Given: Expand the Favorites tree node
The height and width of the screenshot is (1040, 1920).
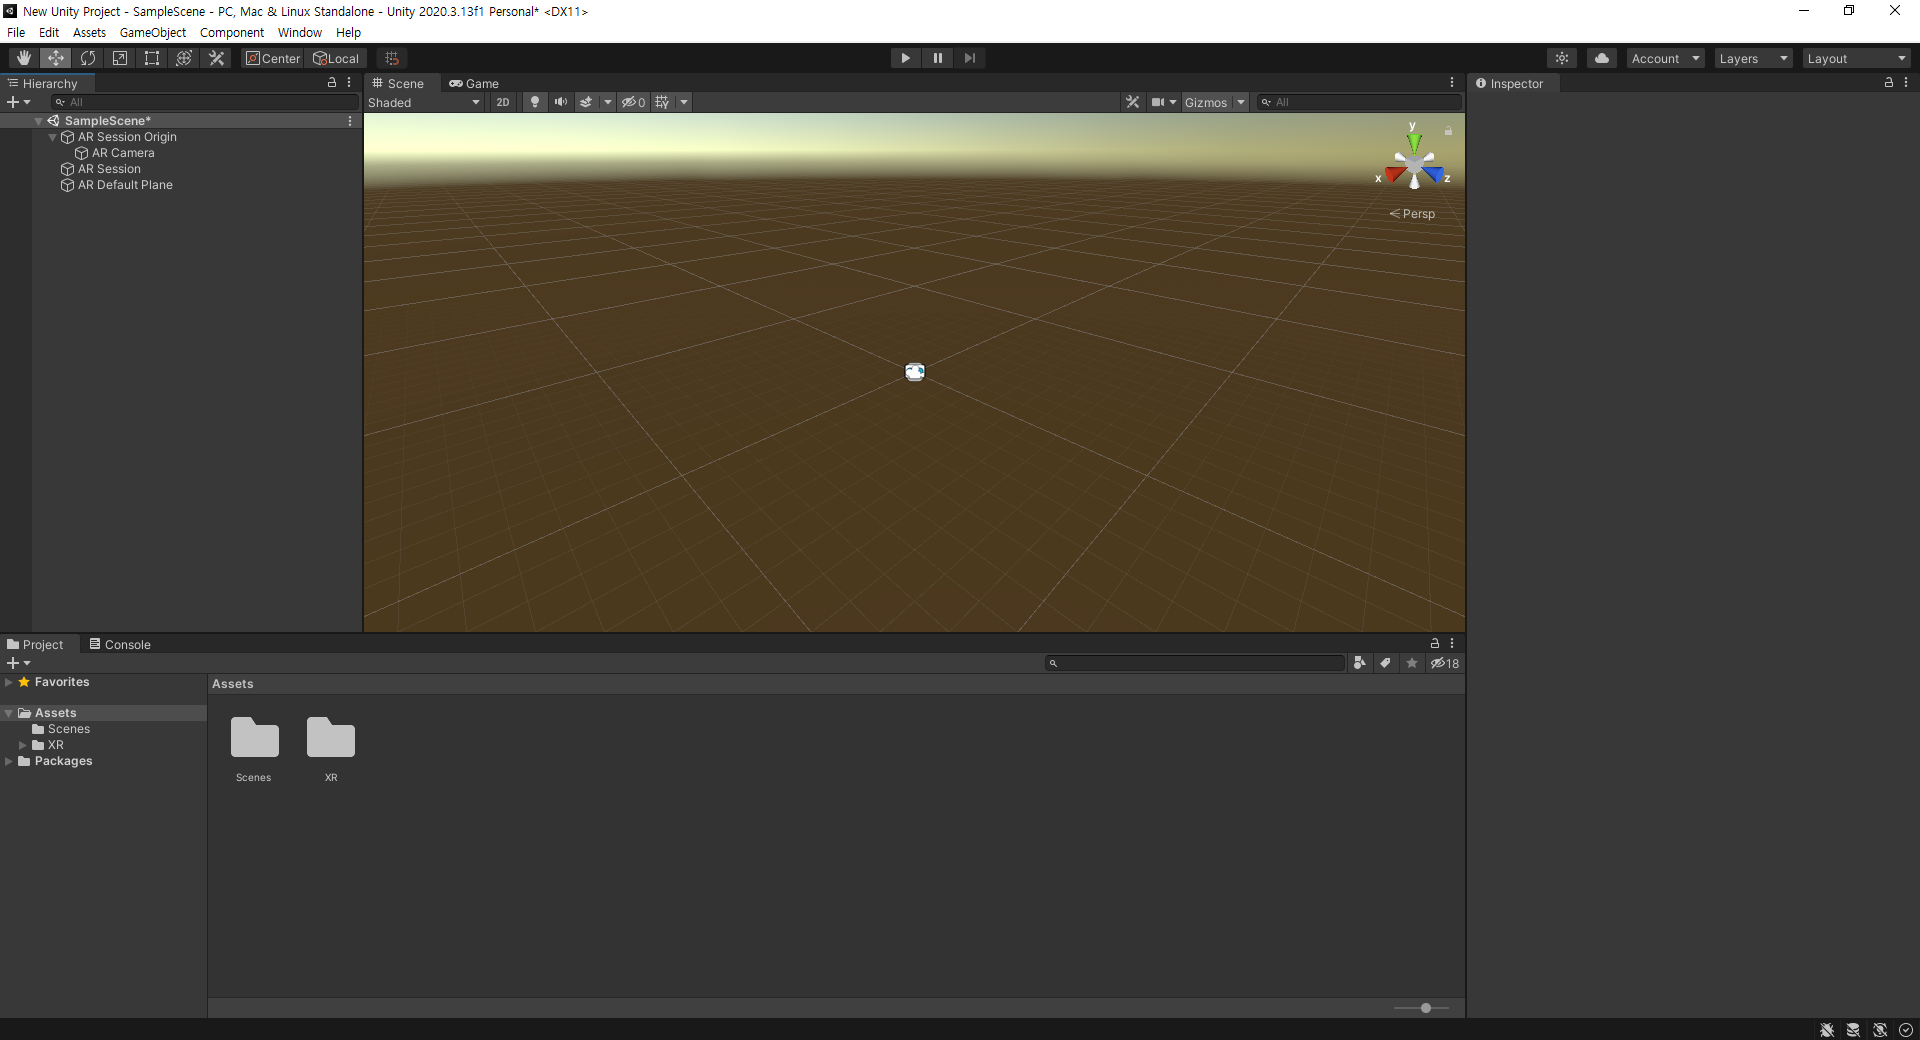Looking at the screenshot, I should click(9, 682).
